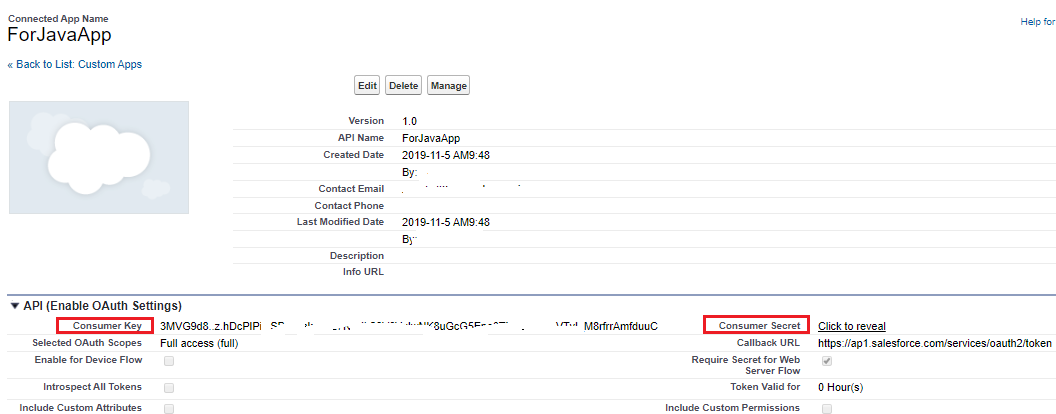Reveal the Consumer Secret

point(851,326)
